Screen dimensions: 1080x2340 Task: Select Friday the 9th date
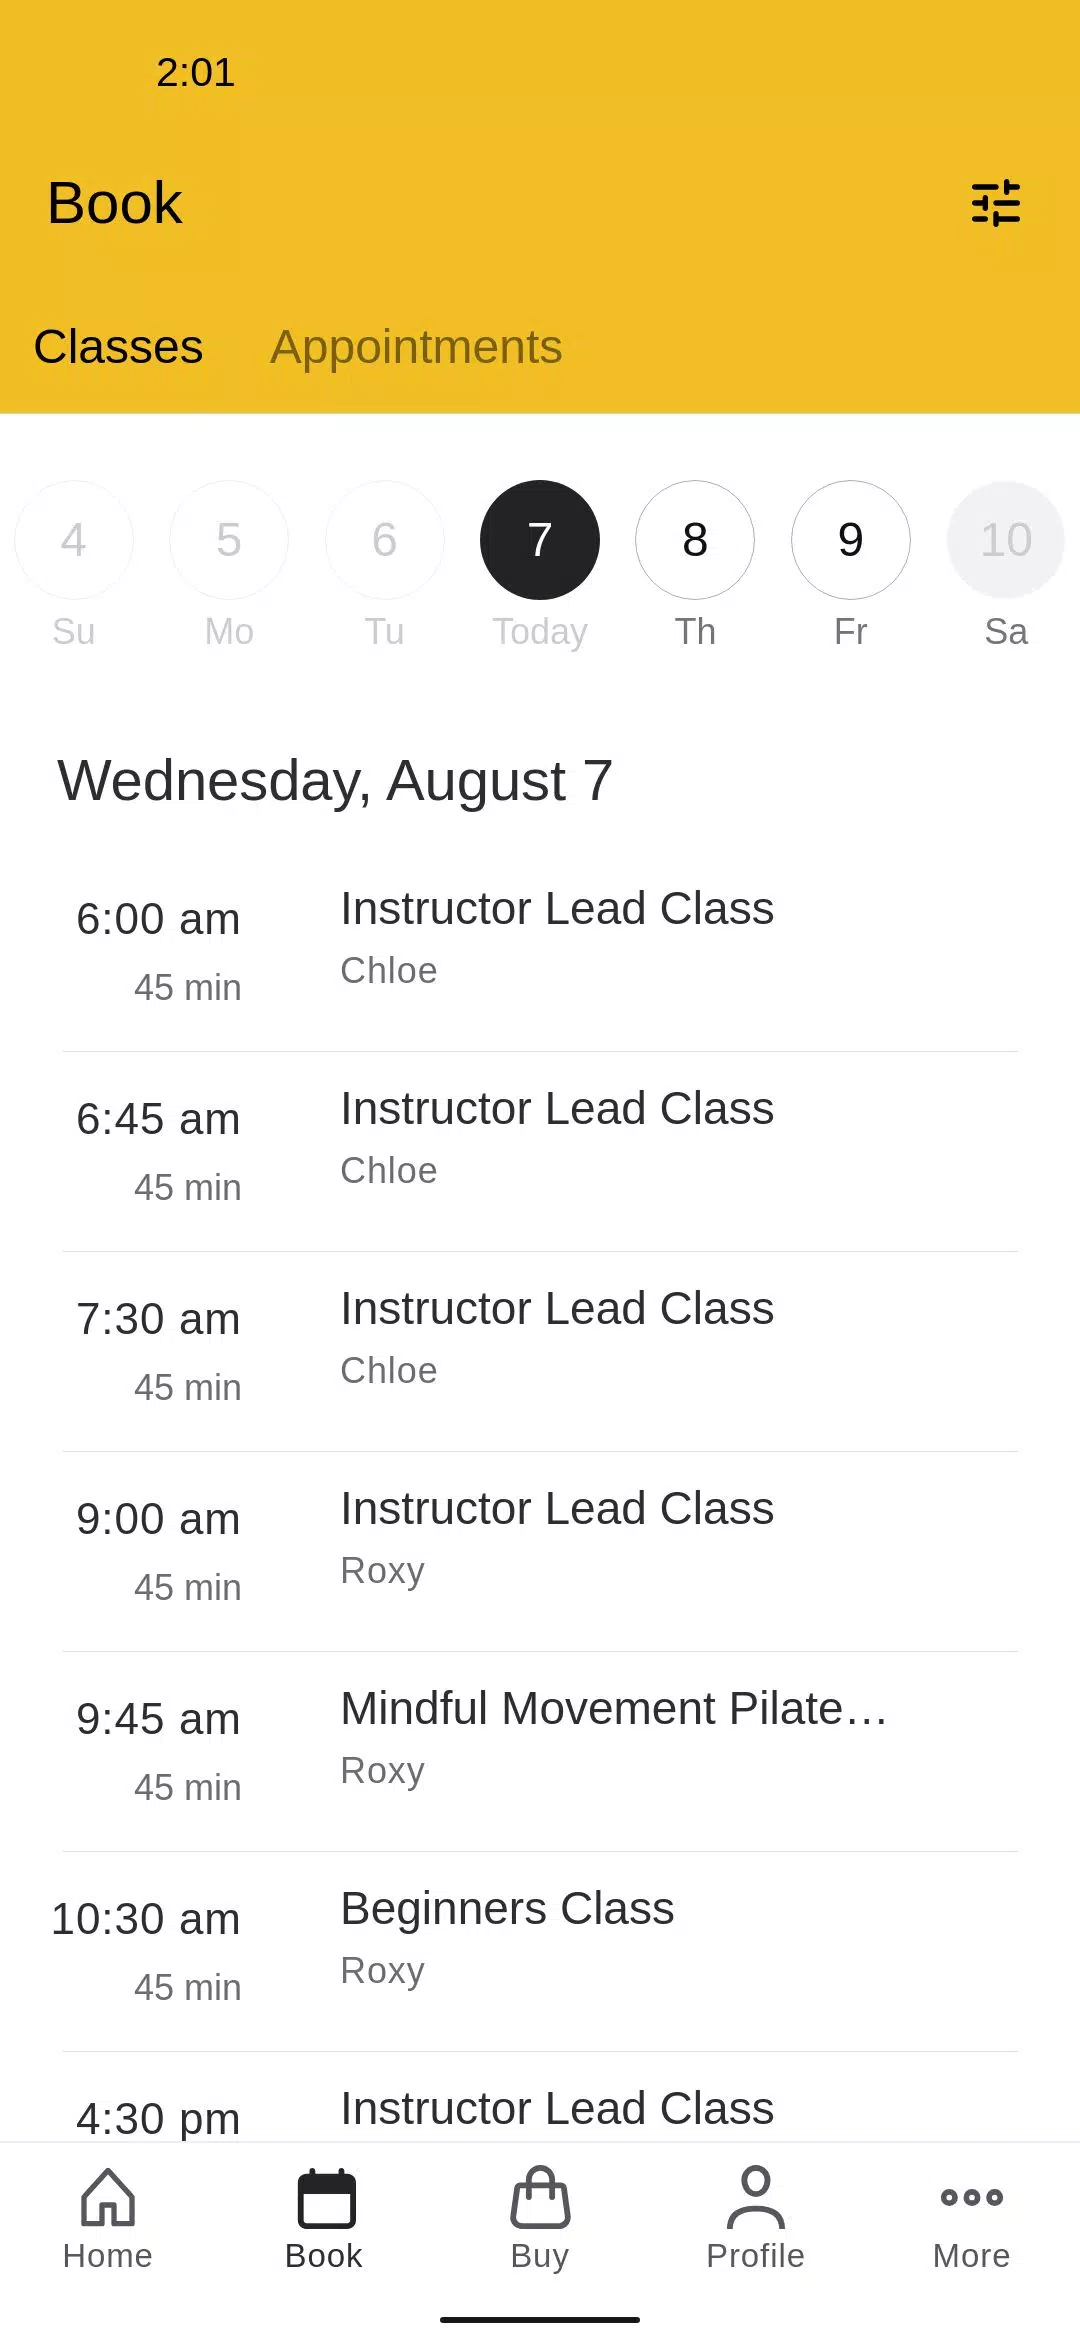coord(851,540)
